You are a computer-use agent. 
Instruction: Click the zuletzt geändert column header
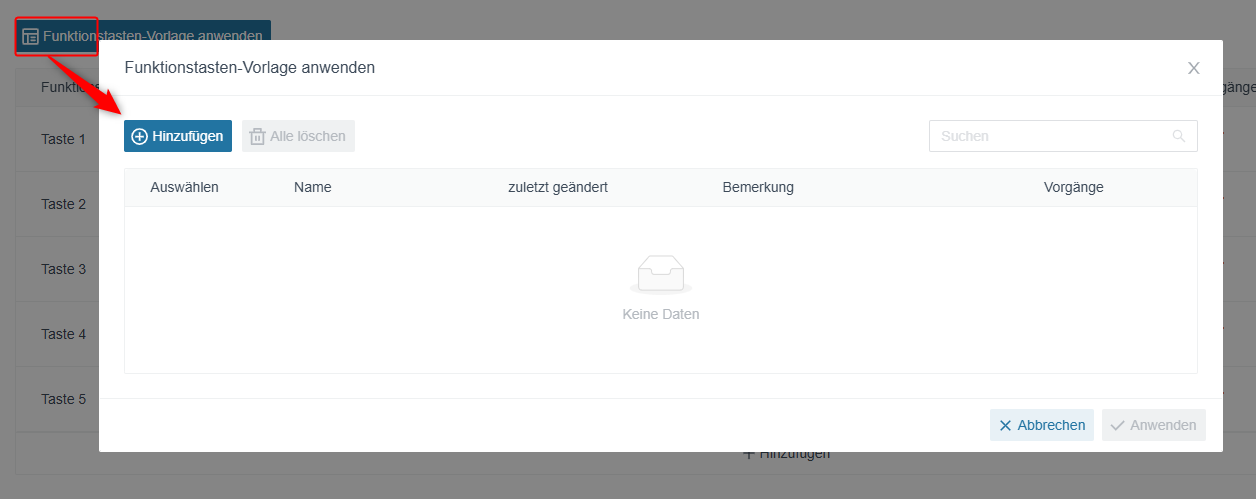[558, 187]
